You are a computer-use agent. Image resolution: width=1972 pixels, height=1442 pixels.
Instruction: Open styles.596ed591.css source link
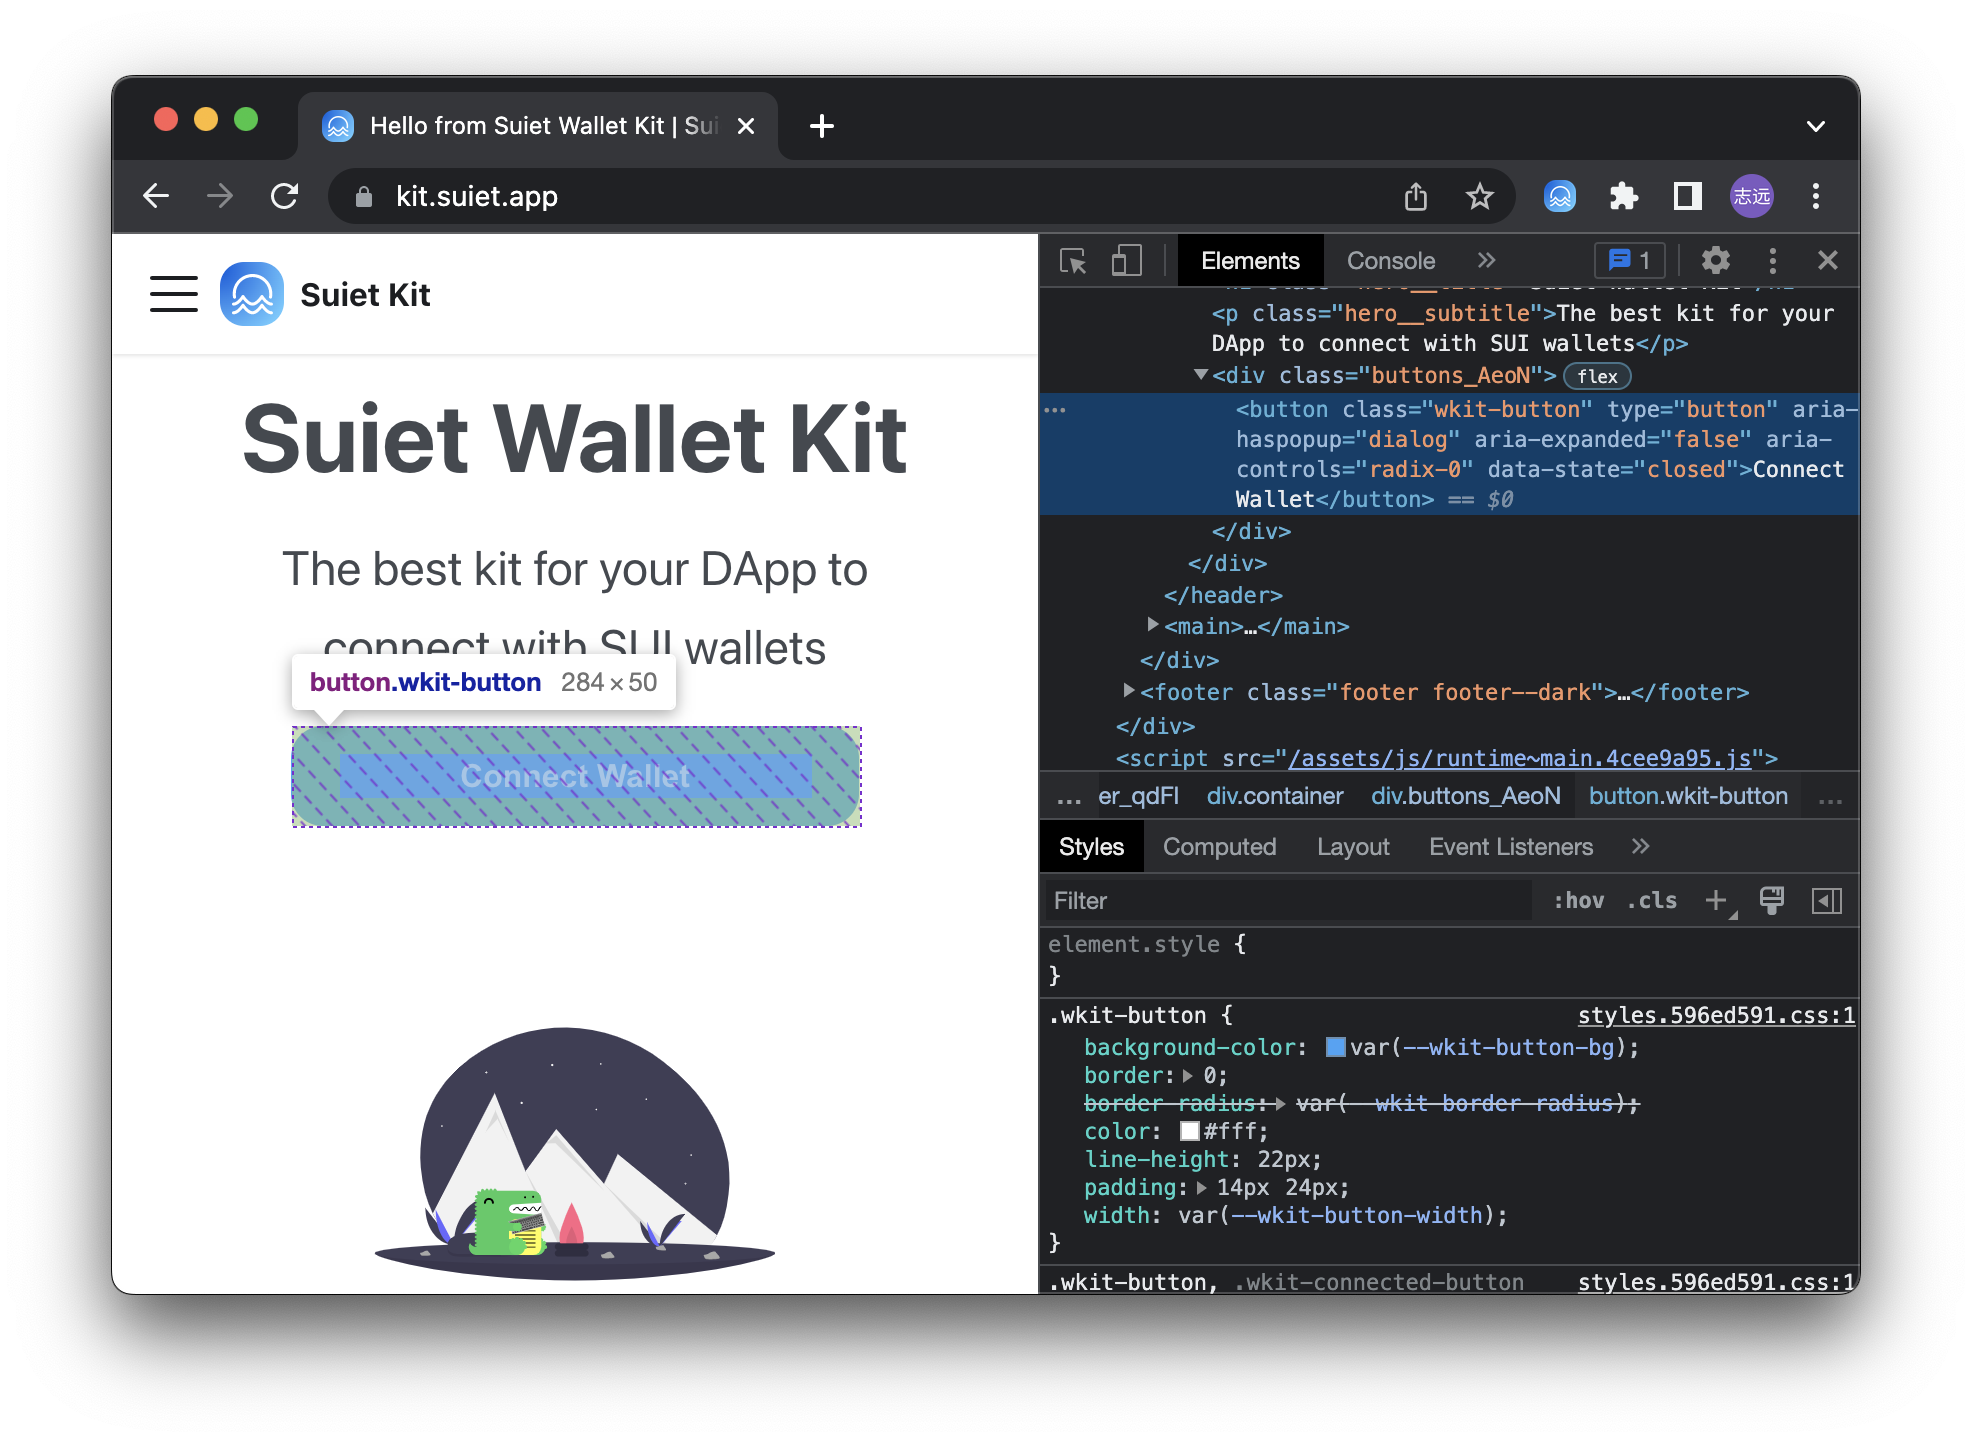[x=1716, y=1015]
